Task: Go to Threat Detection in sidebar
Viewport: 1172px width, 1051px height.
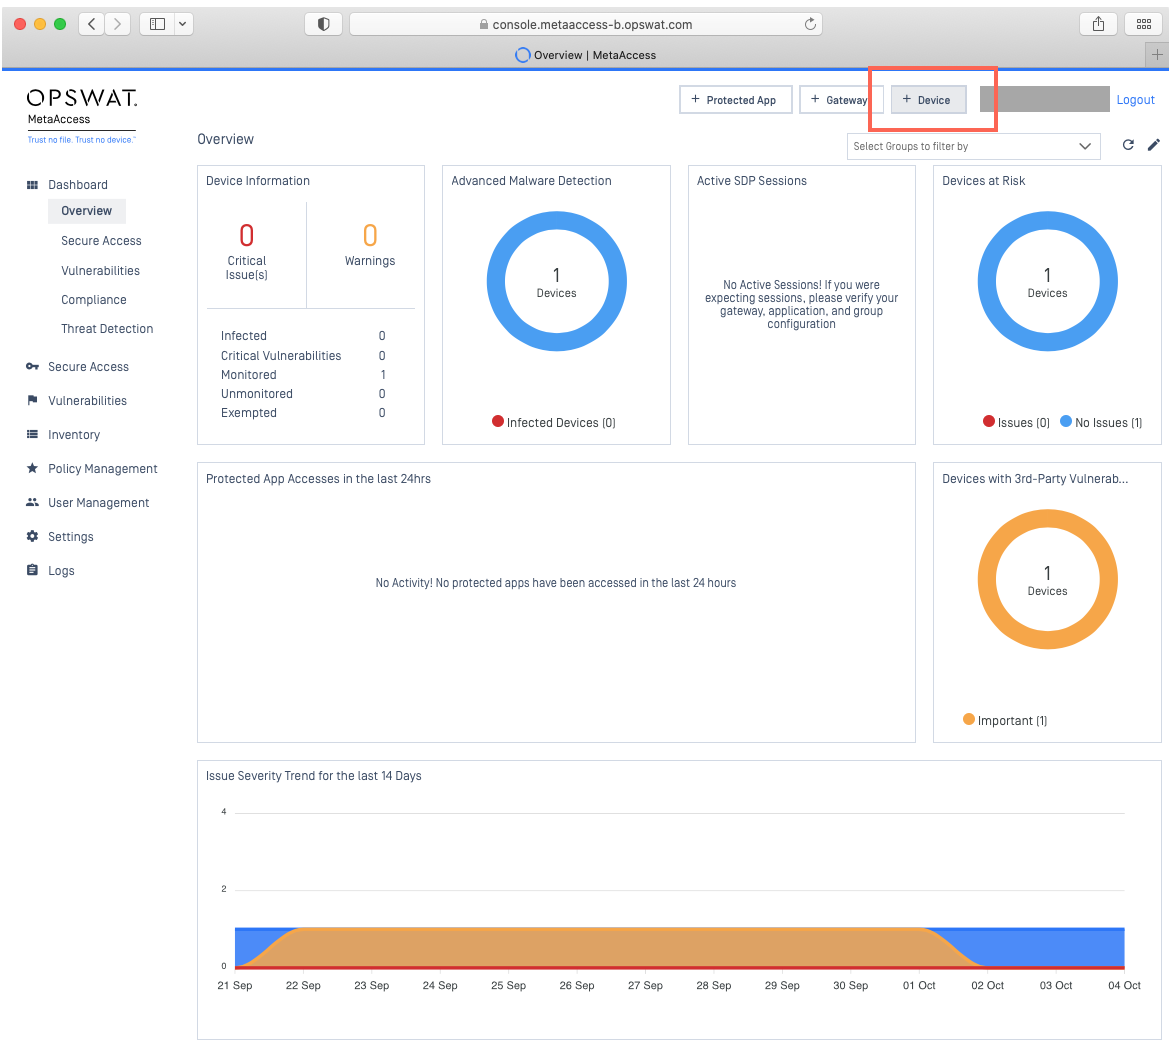Action: coord(107,329)
